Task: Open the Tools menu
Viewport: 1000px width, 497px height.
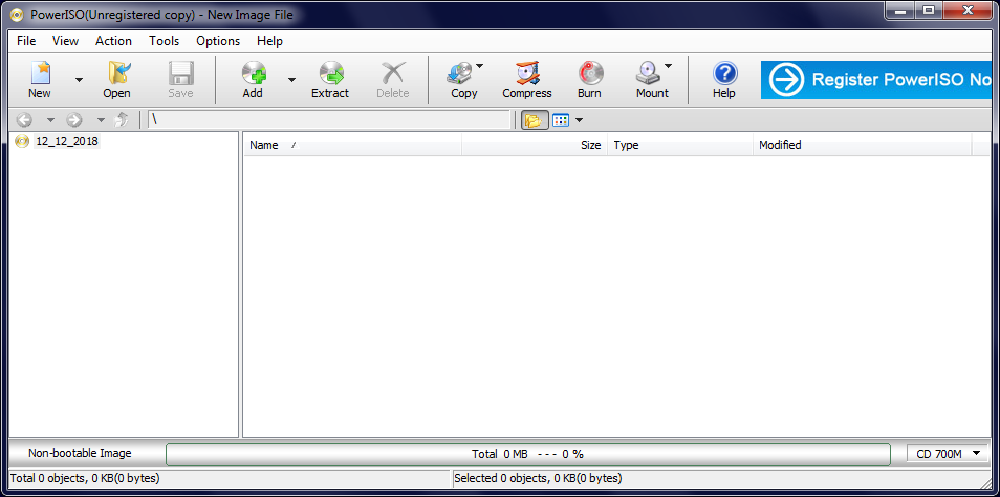Action: pos(164,41)
